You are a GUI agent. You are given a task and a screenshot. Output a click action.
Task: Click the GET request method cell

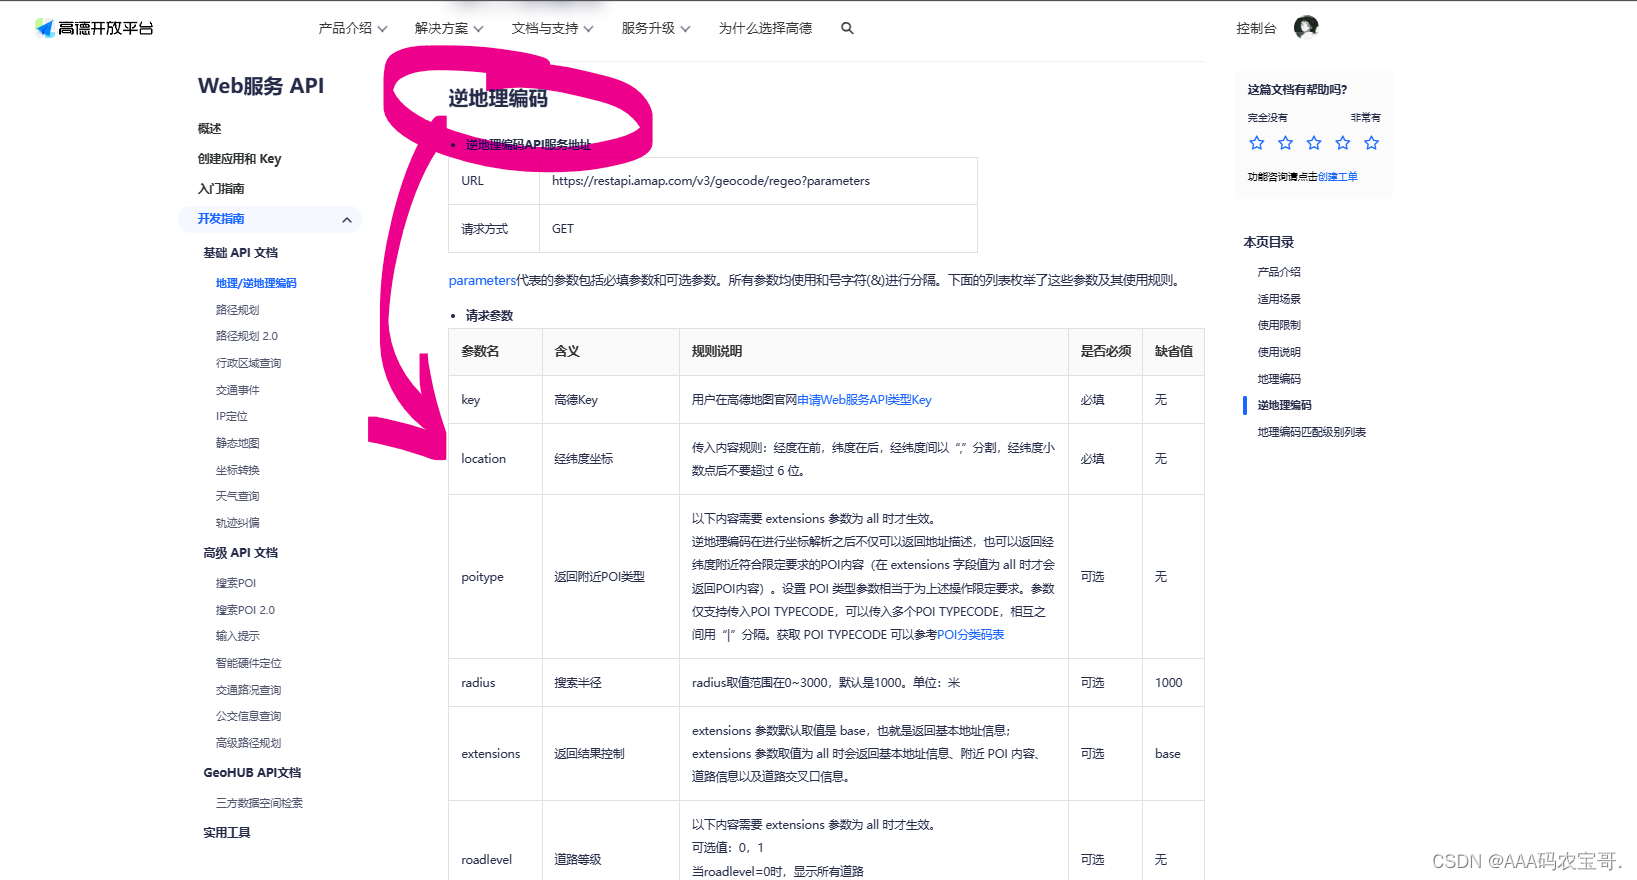tap(758, 229)
